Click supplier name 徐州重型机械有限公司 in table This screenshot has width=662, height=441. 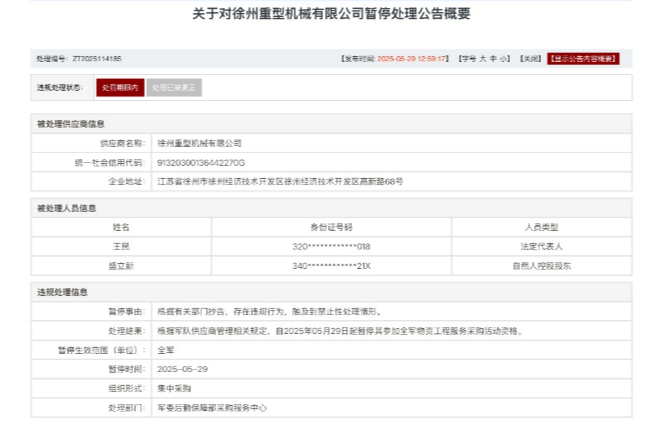200,143
